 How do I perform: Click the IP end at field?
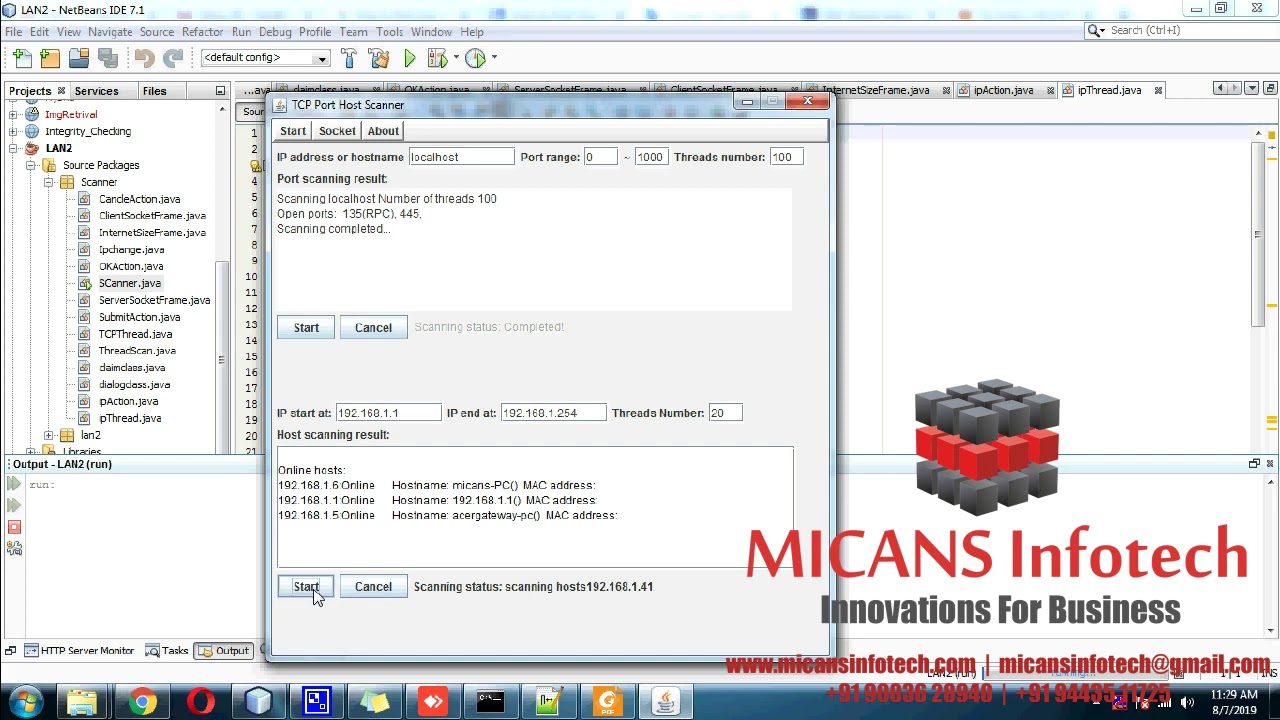pos(553,413)
